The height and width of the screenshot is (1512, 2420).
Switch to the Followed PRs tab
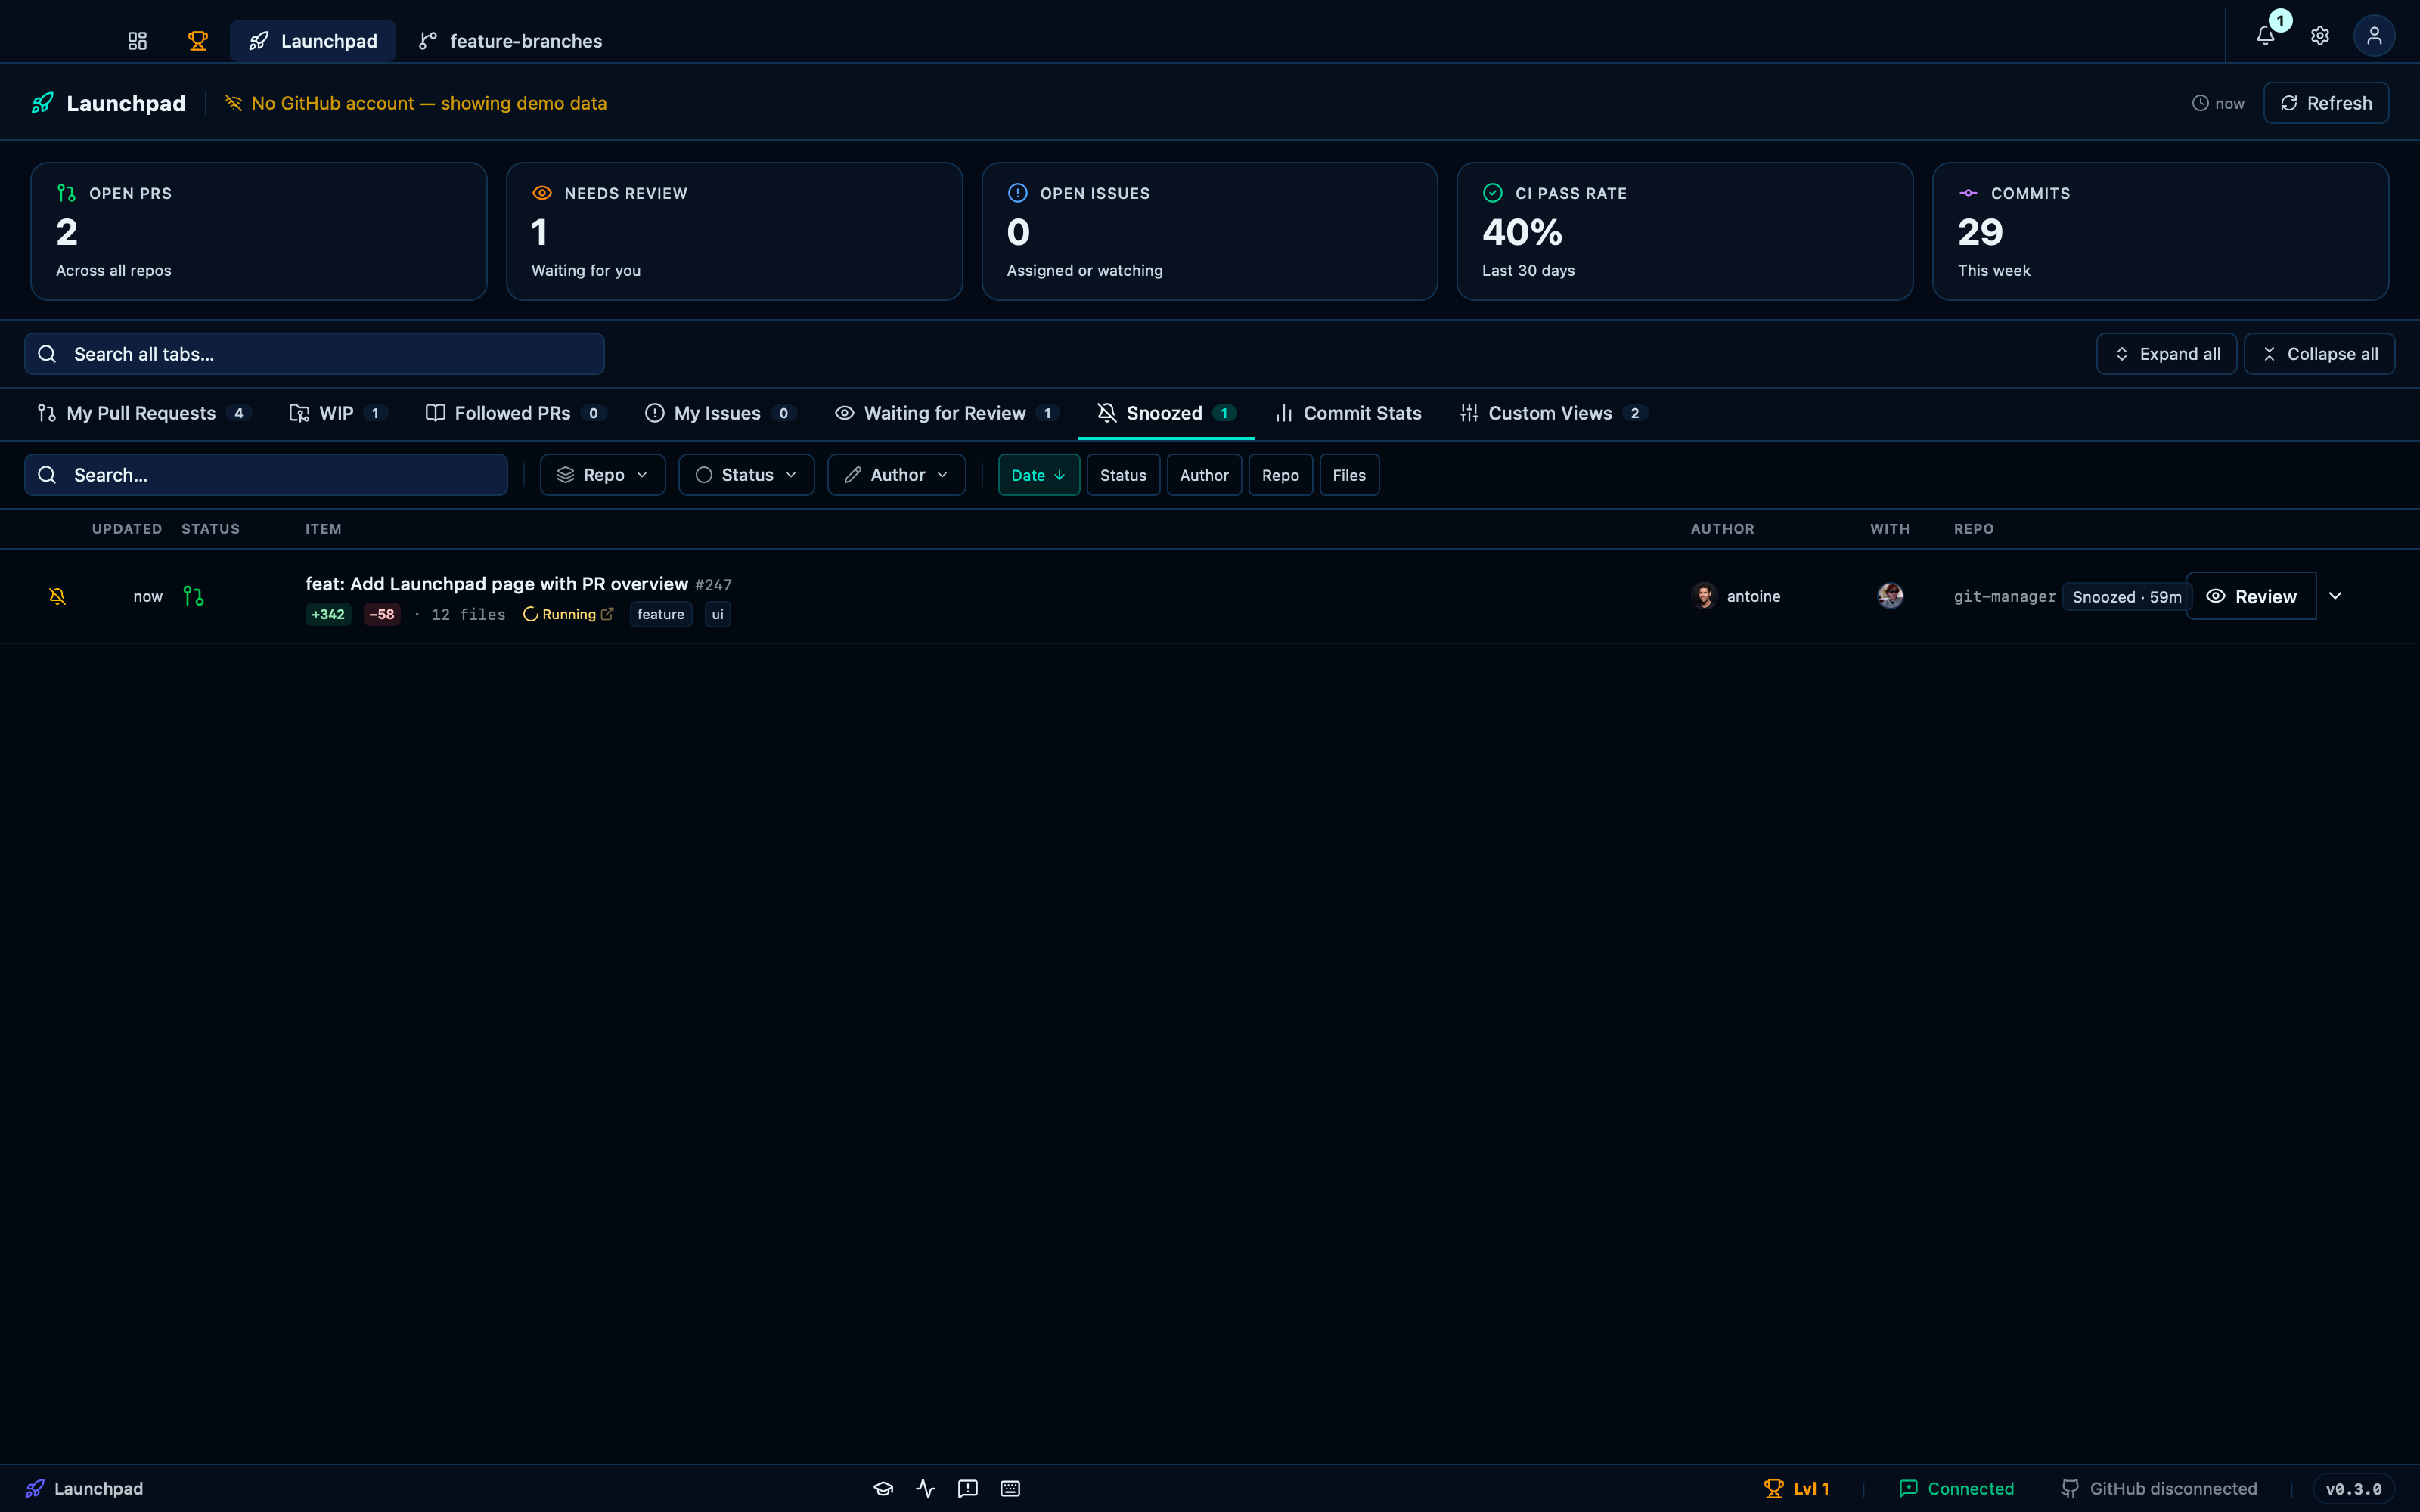point(515,413)
